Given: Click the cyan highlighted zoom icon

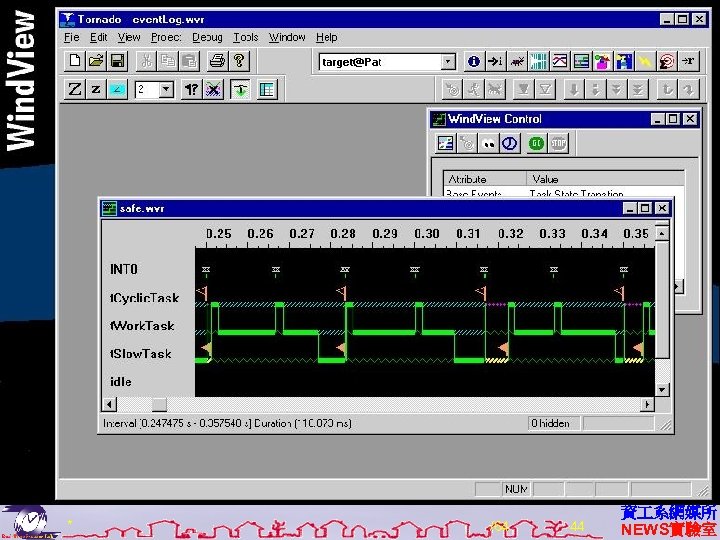Looking at the screenshot, I should [117, 89].
